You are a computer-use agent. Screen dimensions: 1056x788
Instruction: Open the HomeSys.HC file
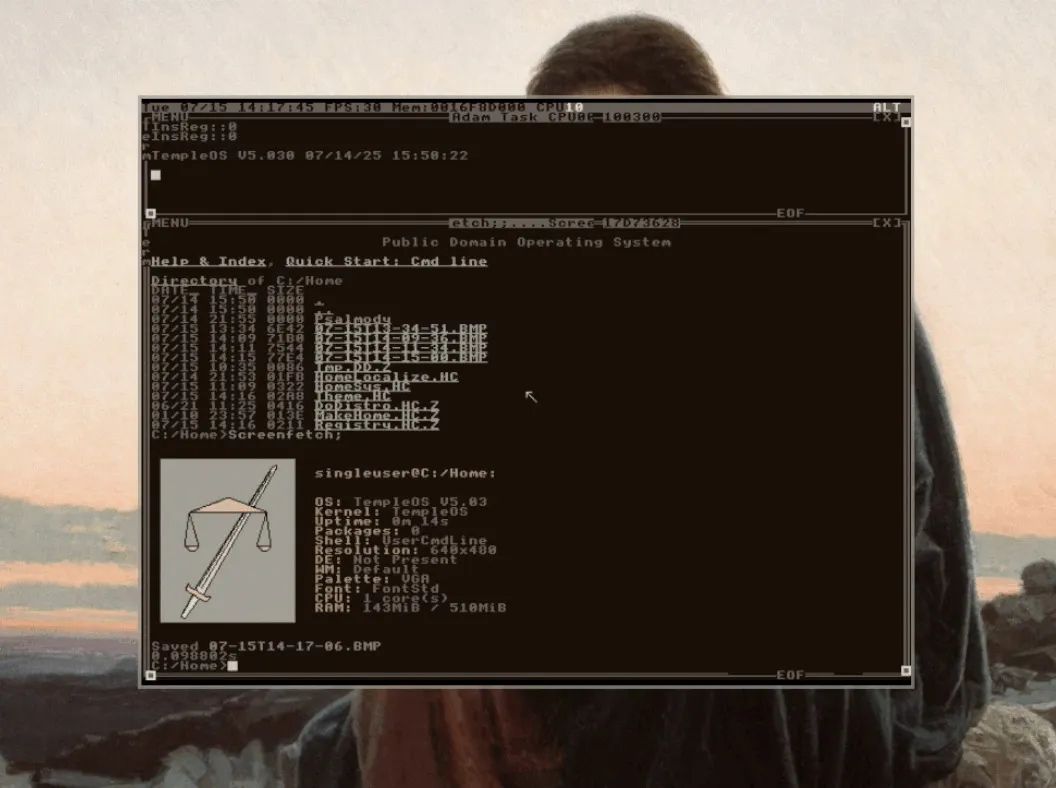click(361, 386)
